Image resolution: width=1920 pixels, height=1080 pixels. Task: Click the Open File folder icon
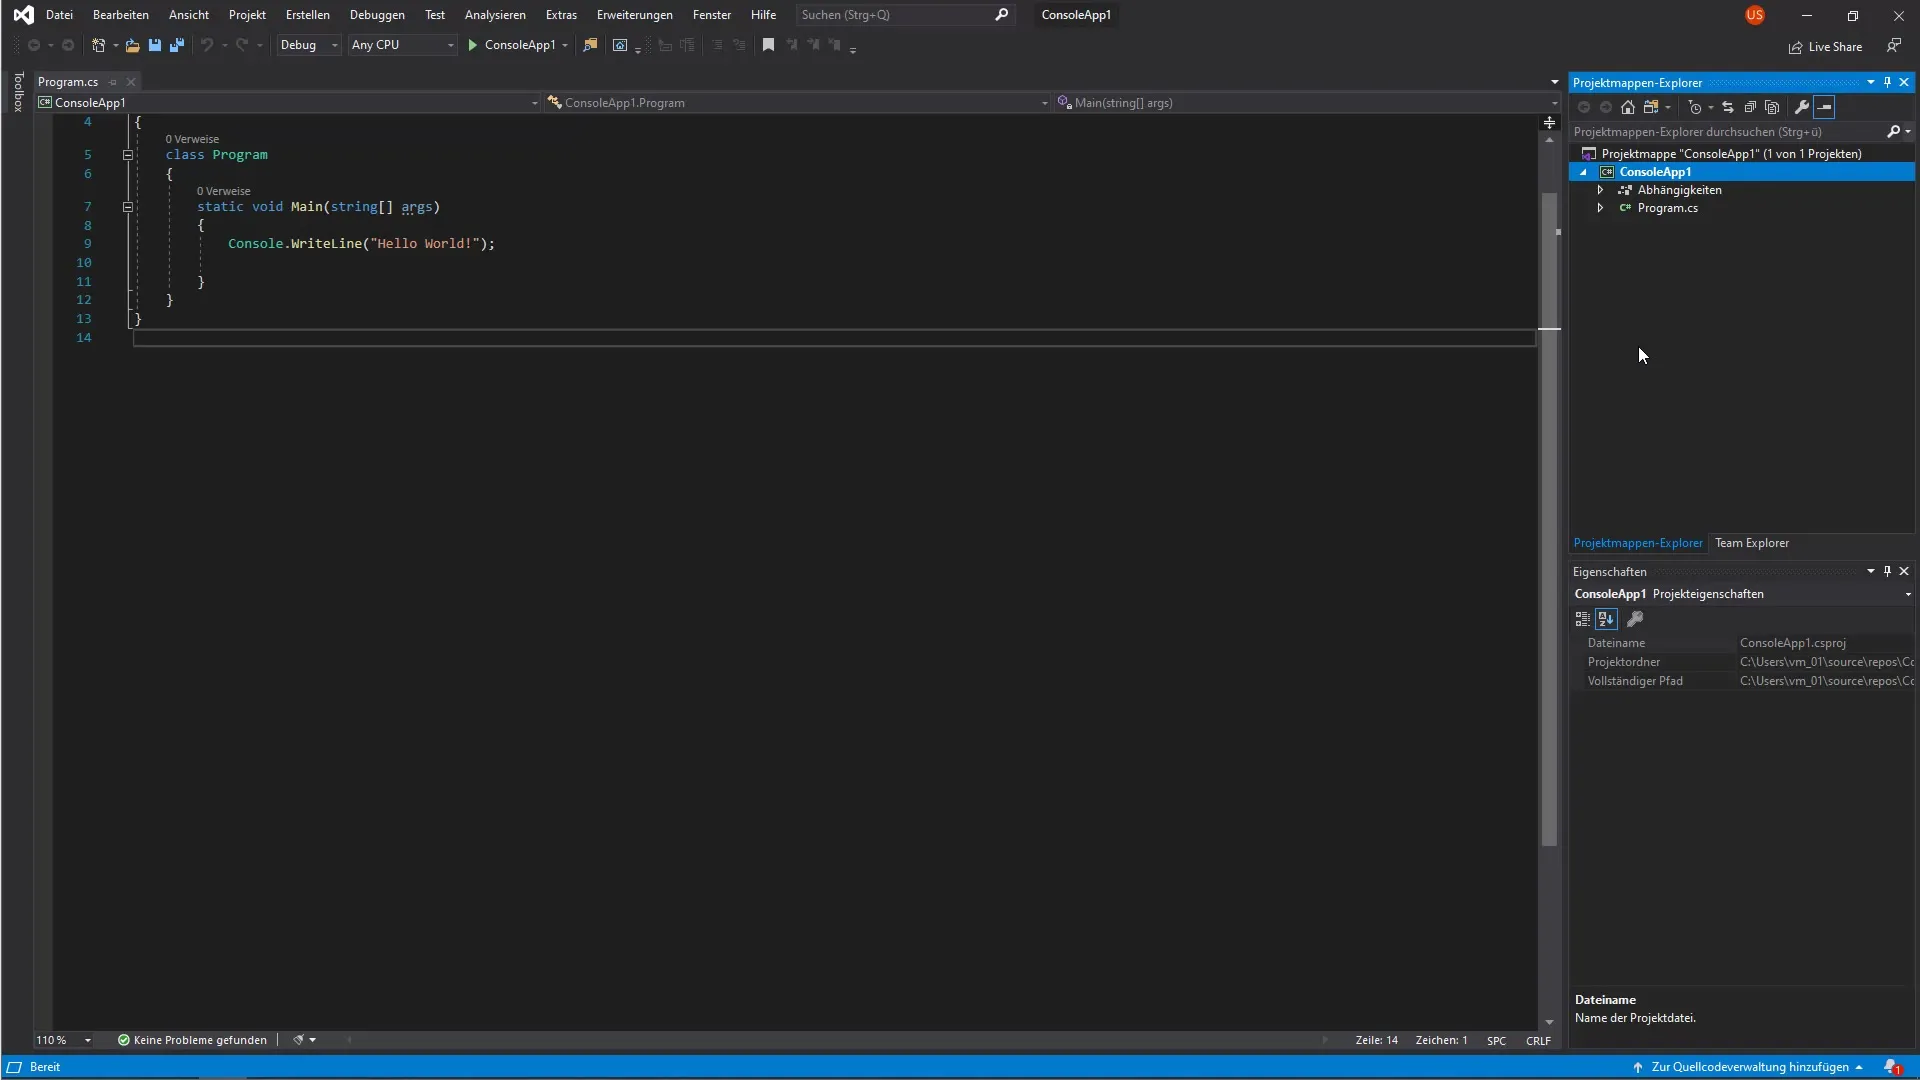[132, 45]
